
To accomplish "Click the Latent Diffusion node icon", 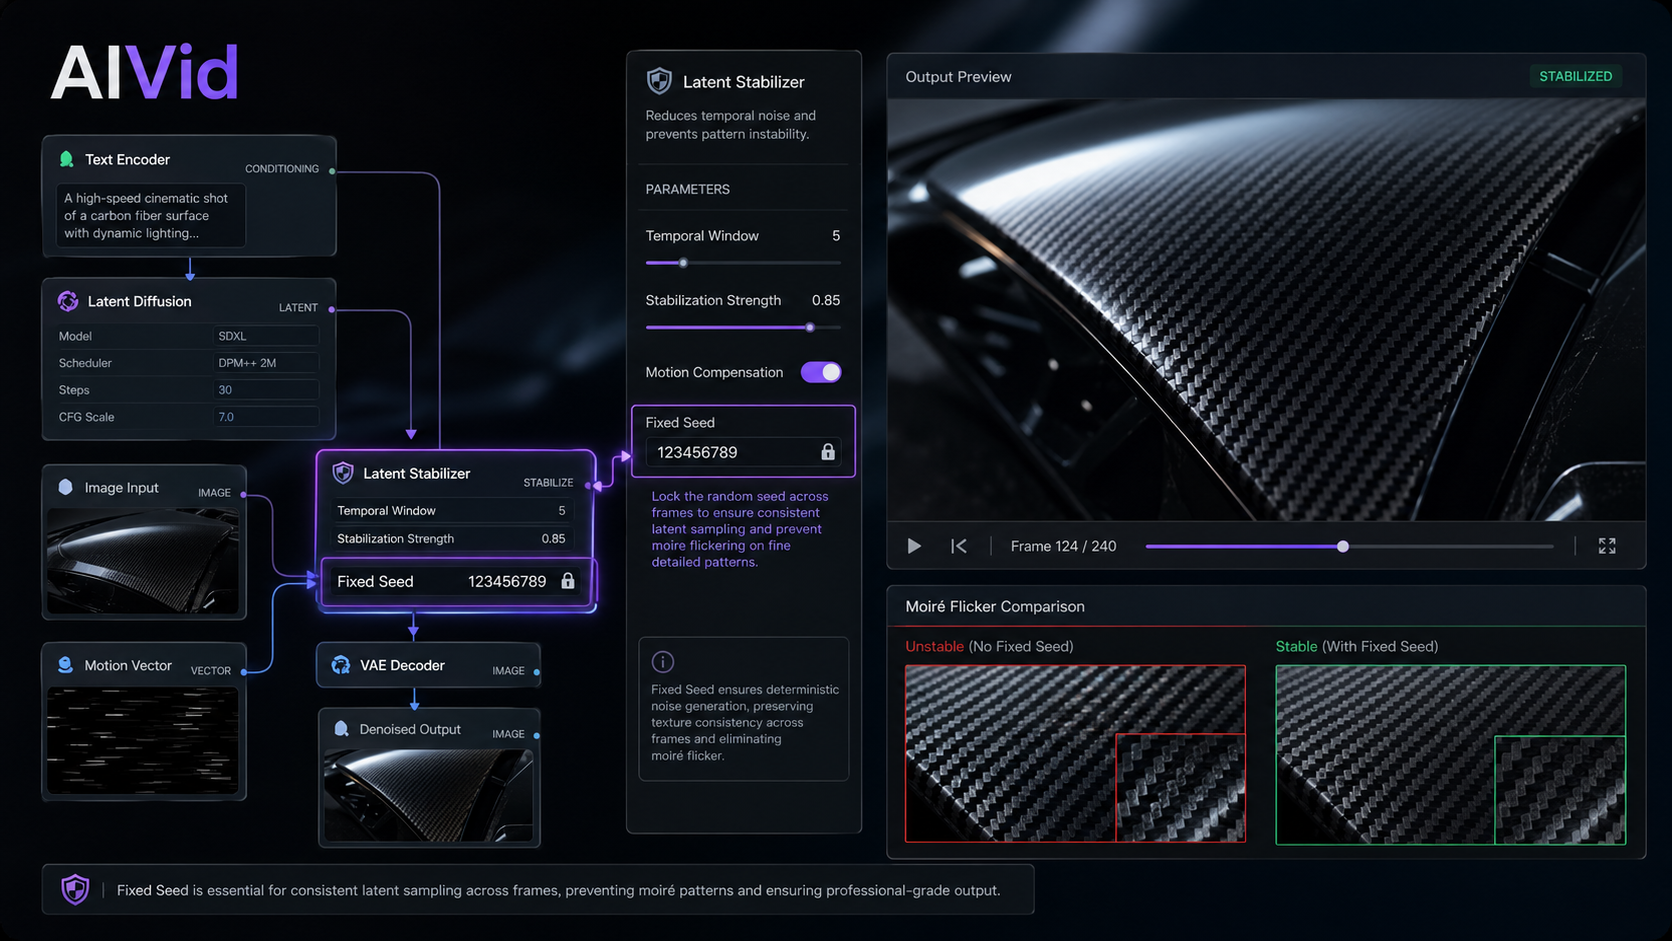I will click(68, 301).
